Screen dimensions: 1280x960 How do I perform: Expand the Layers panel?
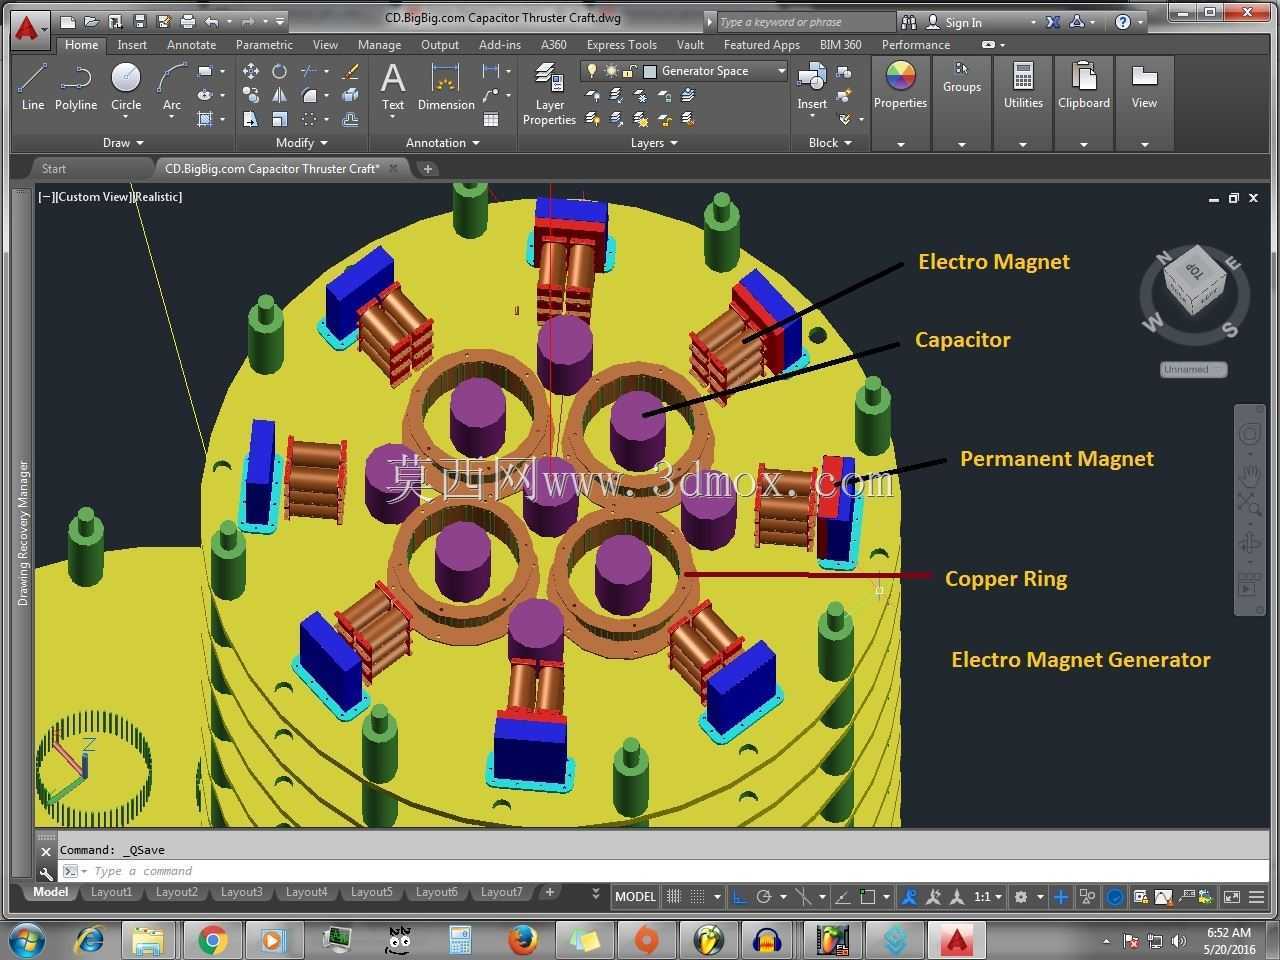[654, 143]
